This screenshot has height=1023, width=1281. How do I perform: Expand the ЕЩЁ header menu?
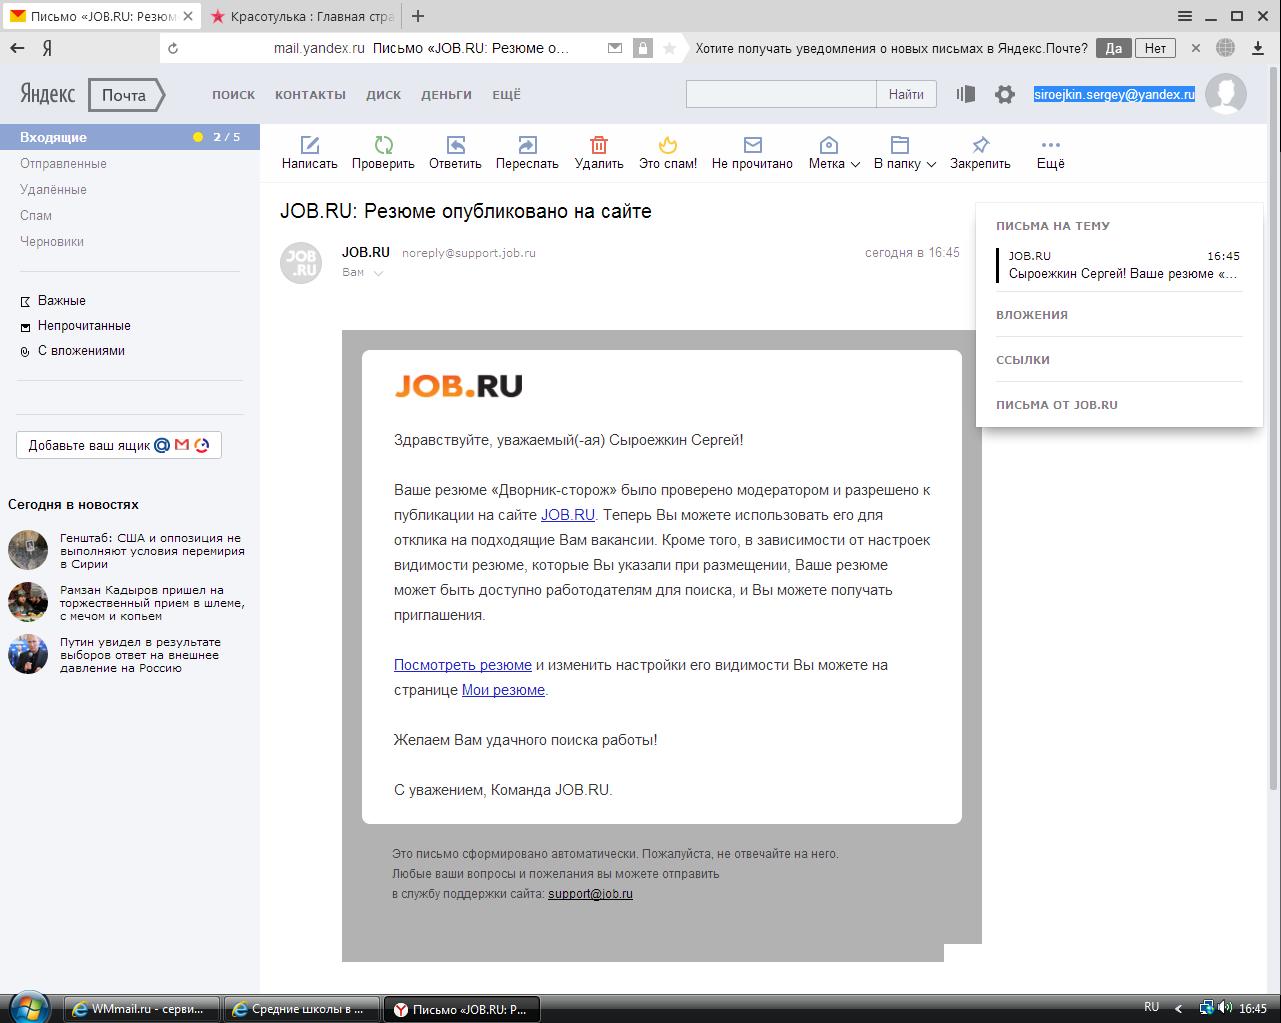(506, 95)
